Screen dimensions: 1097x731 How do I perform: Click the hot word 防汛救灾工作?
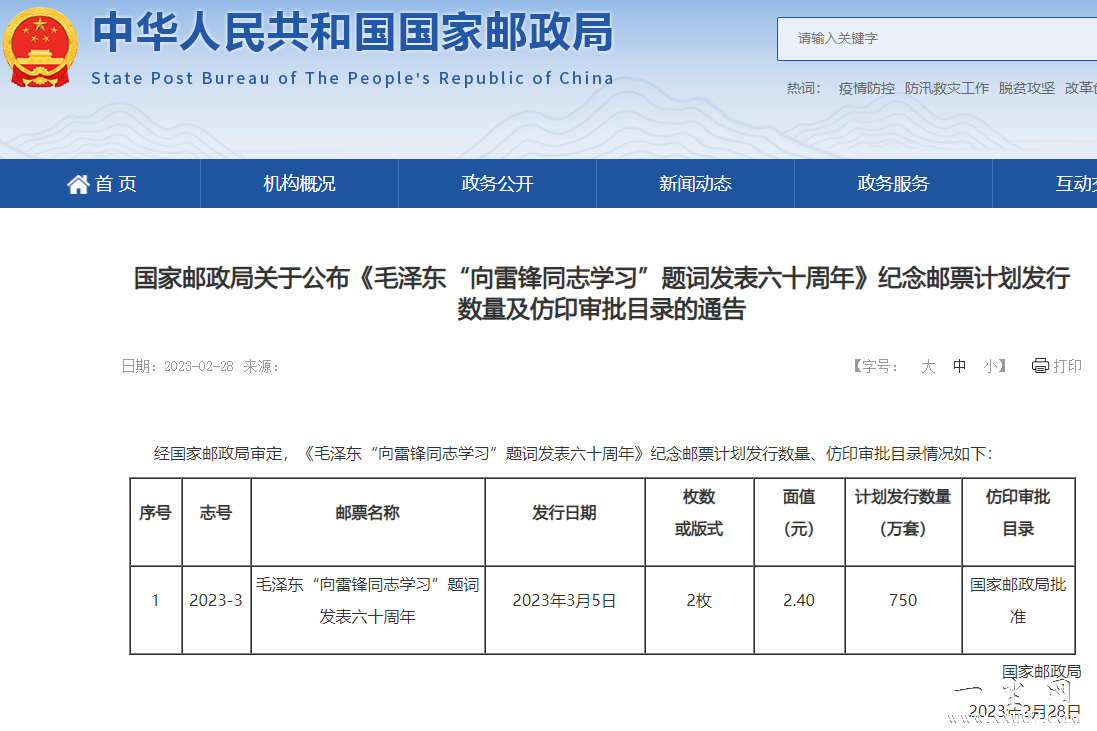pyautogui.click(x=947, y=88)
